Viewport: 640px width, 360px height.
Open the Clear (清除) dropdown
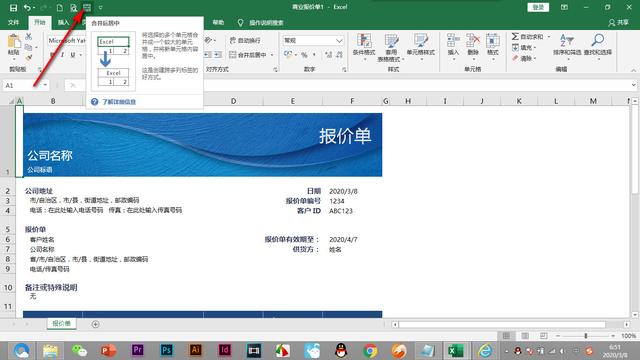[524, 58]
